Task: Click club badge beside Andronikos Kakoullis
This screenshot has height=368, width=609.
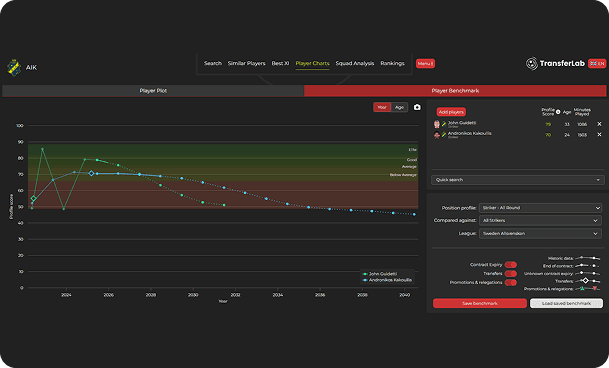Action: 444,134
